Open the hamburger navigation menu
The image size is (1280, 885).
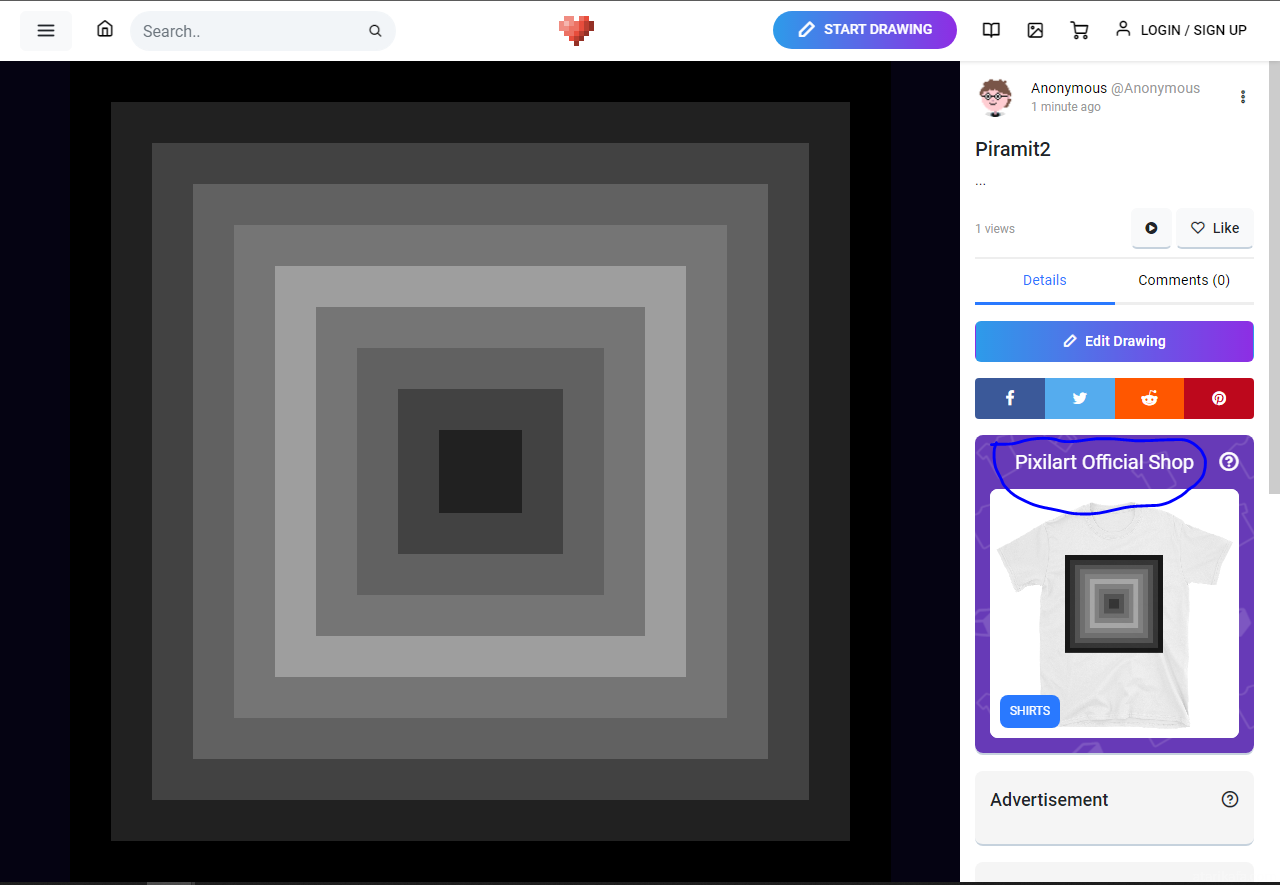46,30
